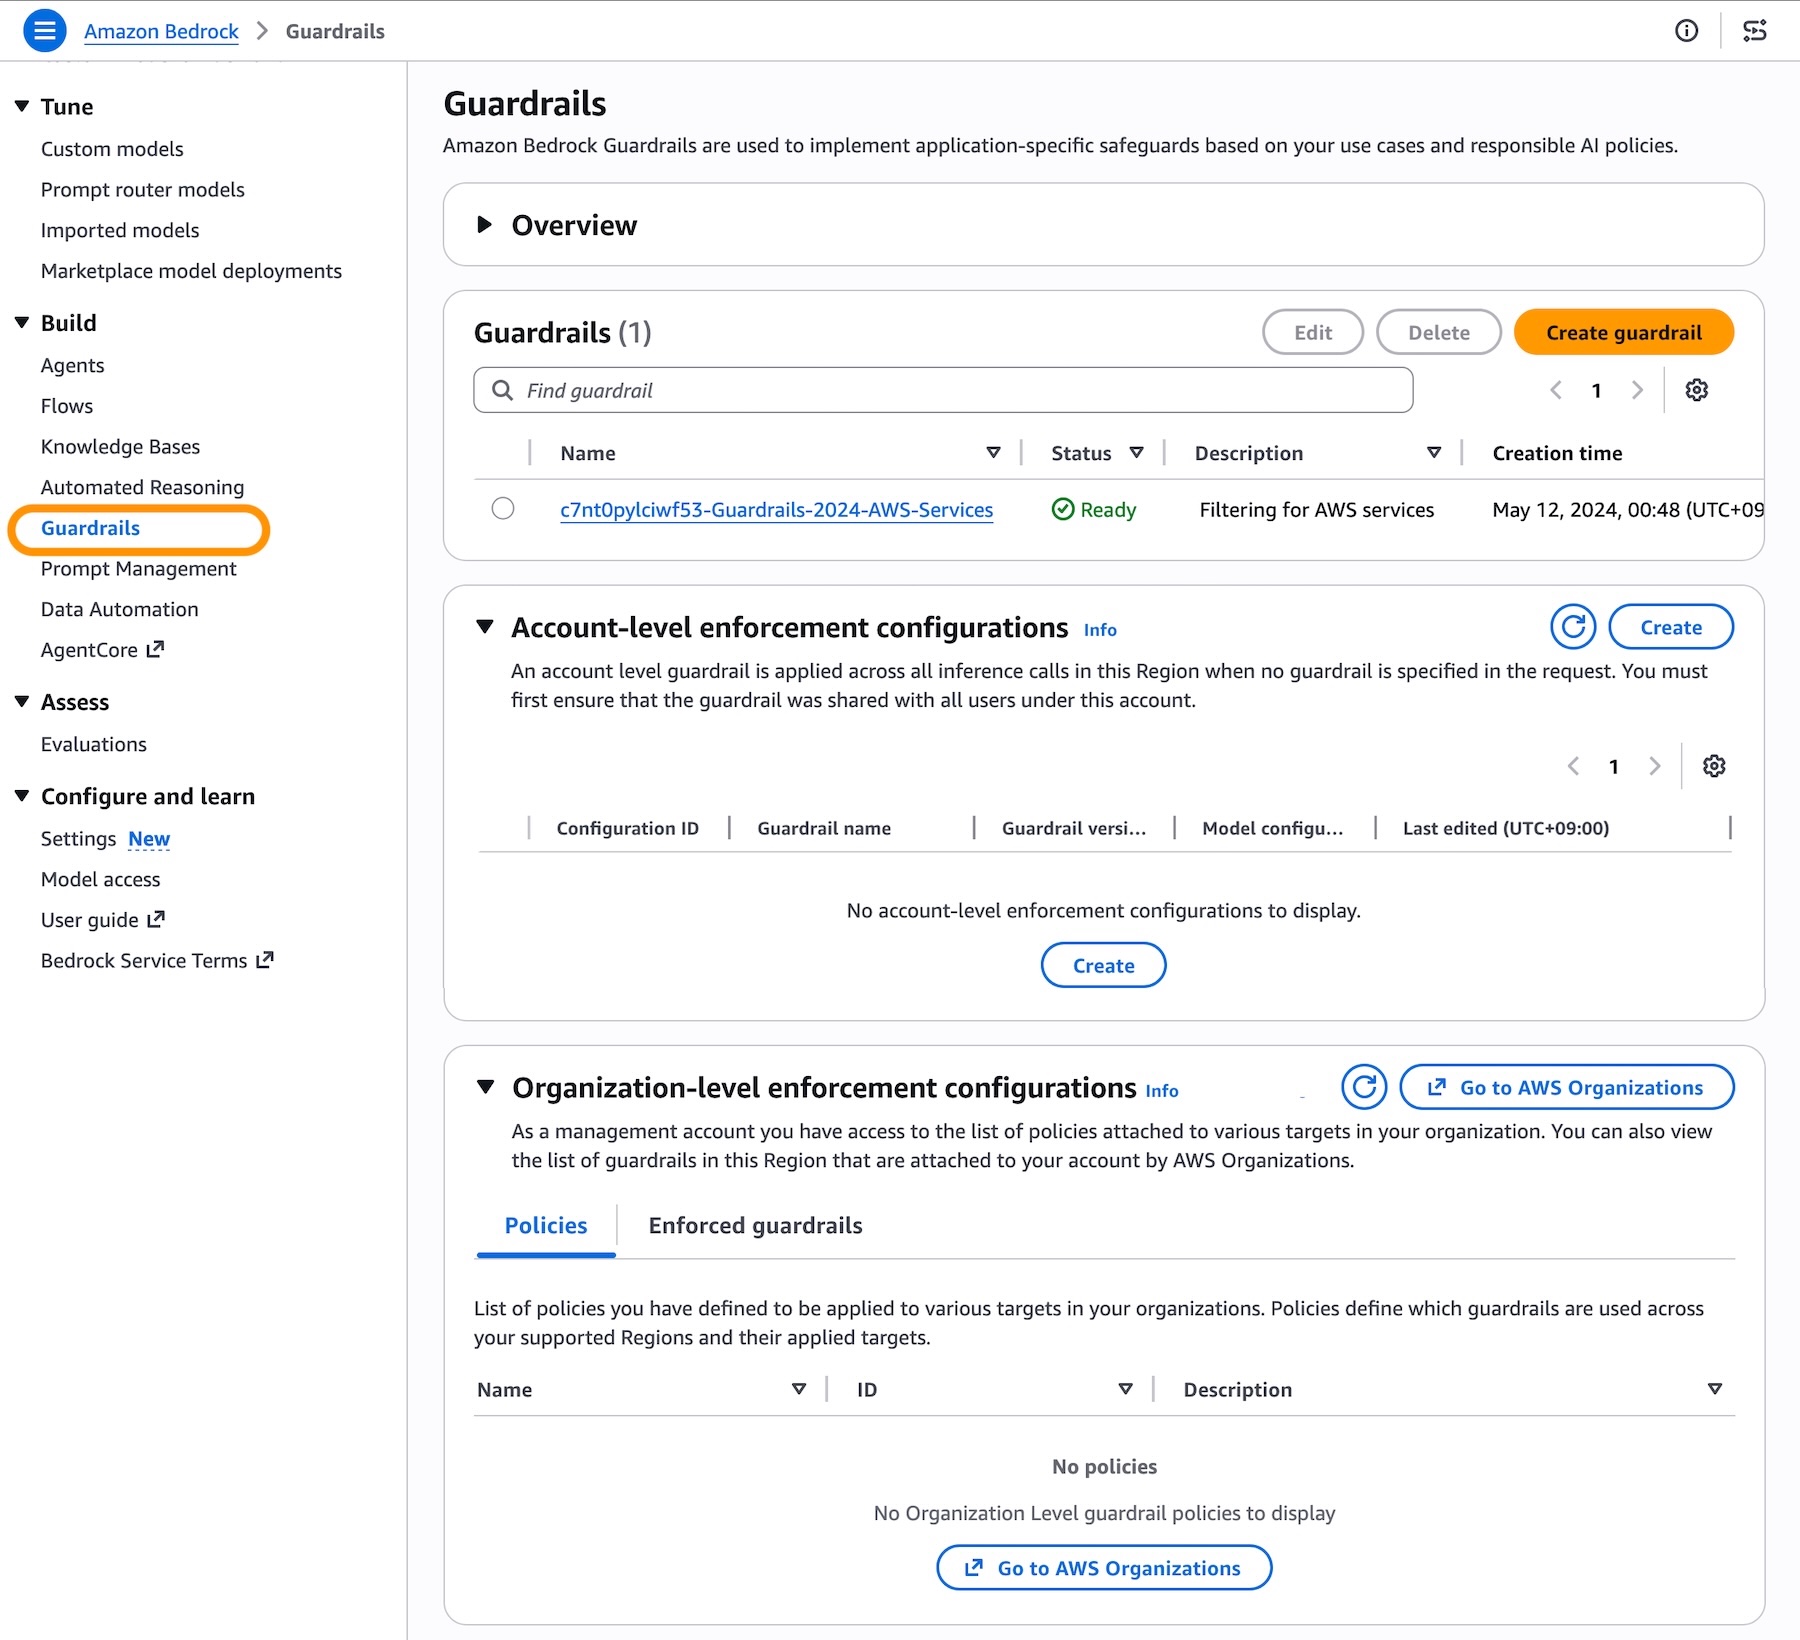The image size is (1800, 1640).
Task: Click the Create guardrail button
Action: click(1623, 332)
